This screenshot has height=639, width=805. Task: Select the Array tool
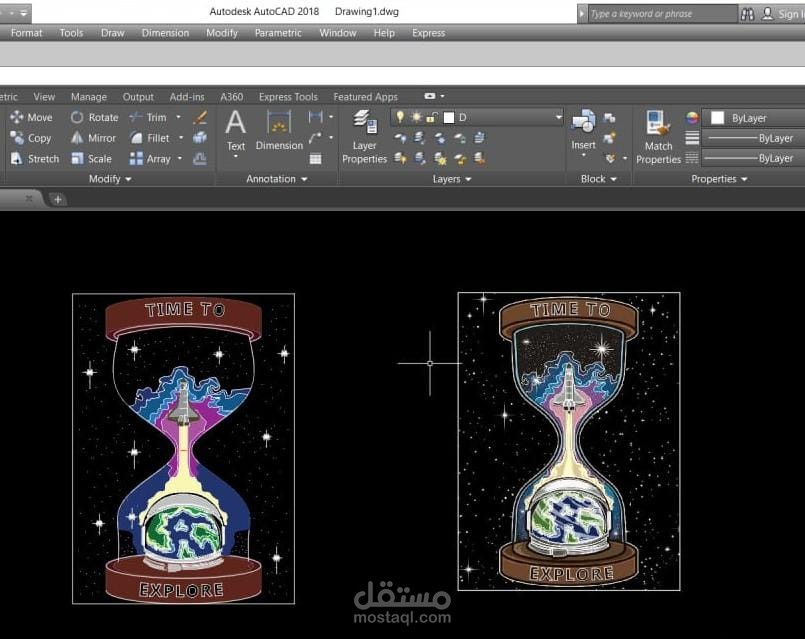[150, 159]
